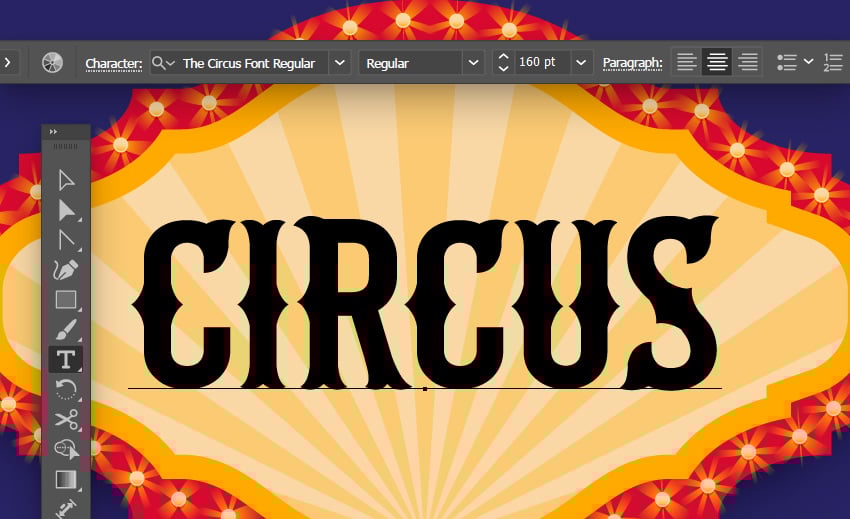Select the Pen tool
This screenshot has height=519, width=850.
point(66,270)
